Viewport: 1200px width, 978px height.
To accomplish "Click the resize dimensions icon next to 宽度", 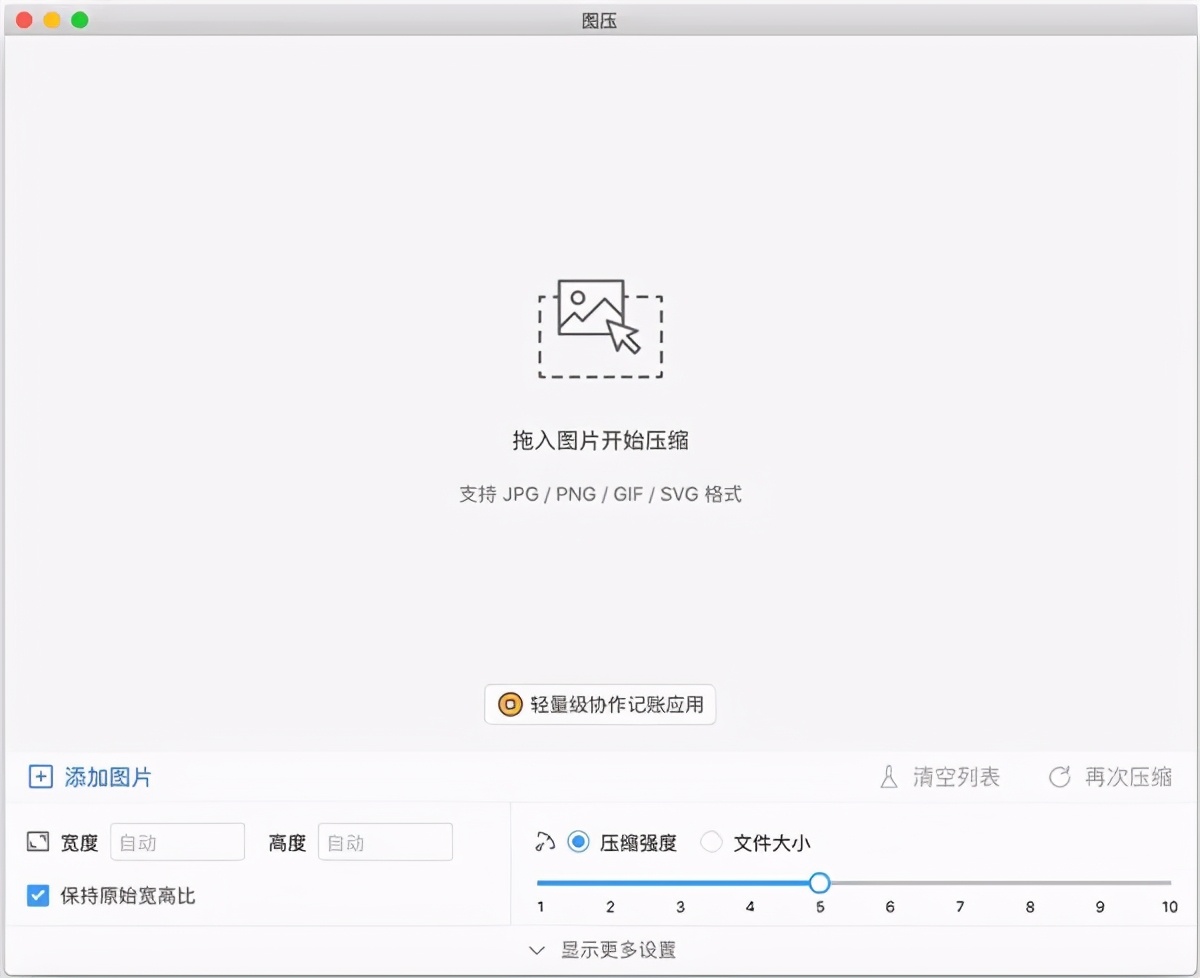I will [37, 842].
